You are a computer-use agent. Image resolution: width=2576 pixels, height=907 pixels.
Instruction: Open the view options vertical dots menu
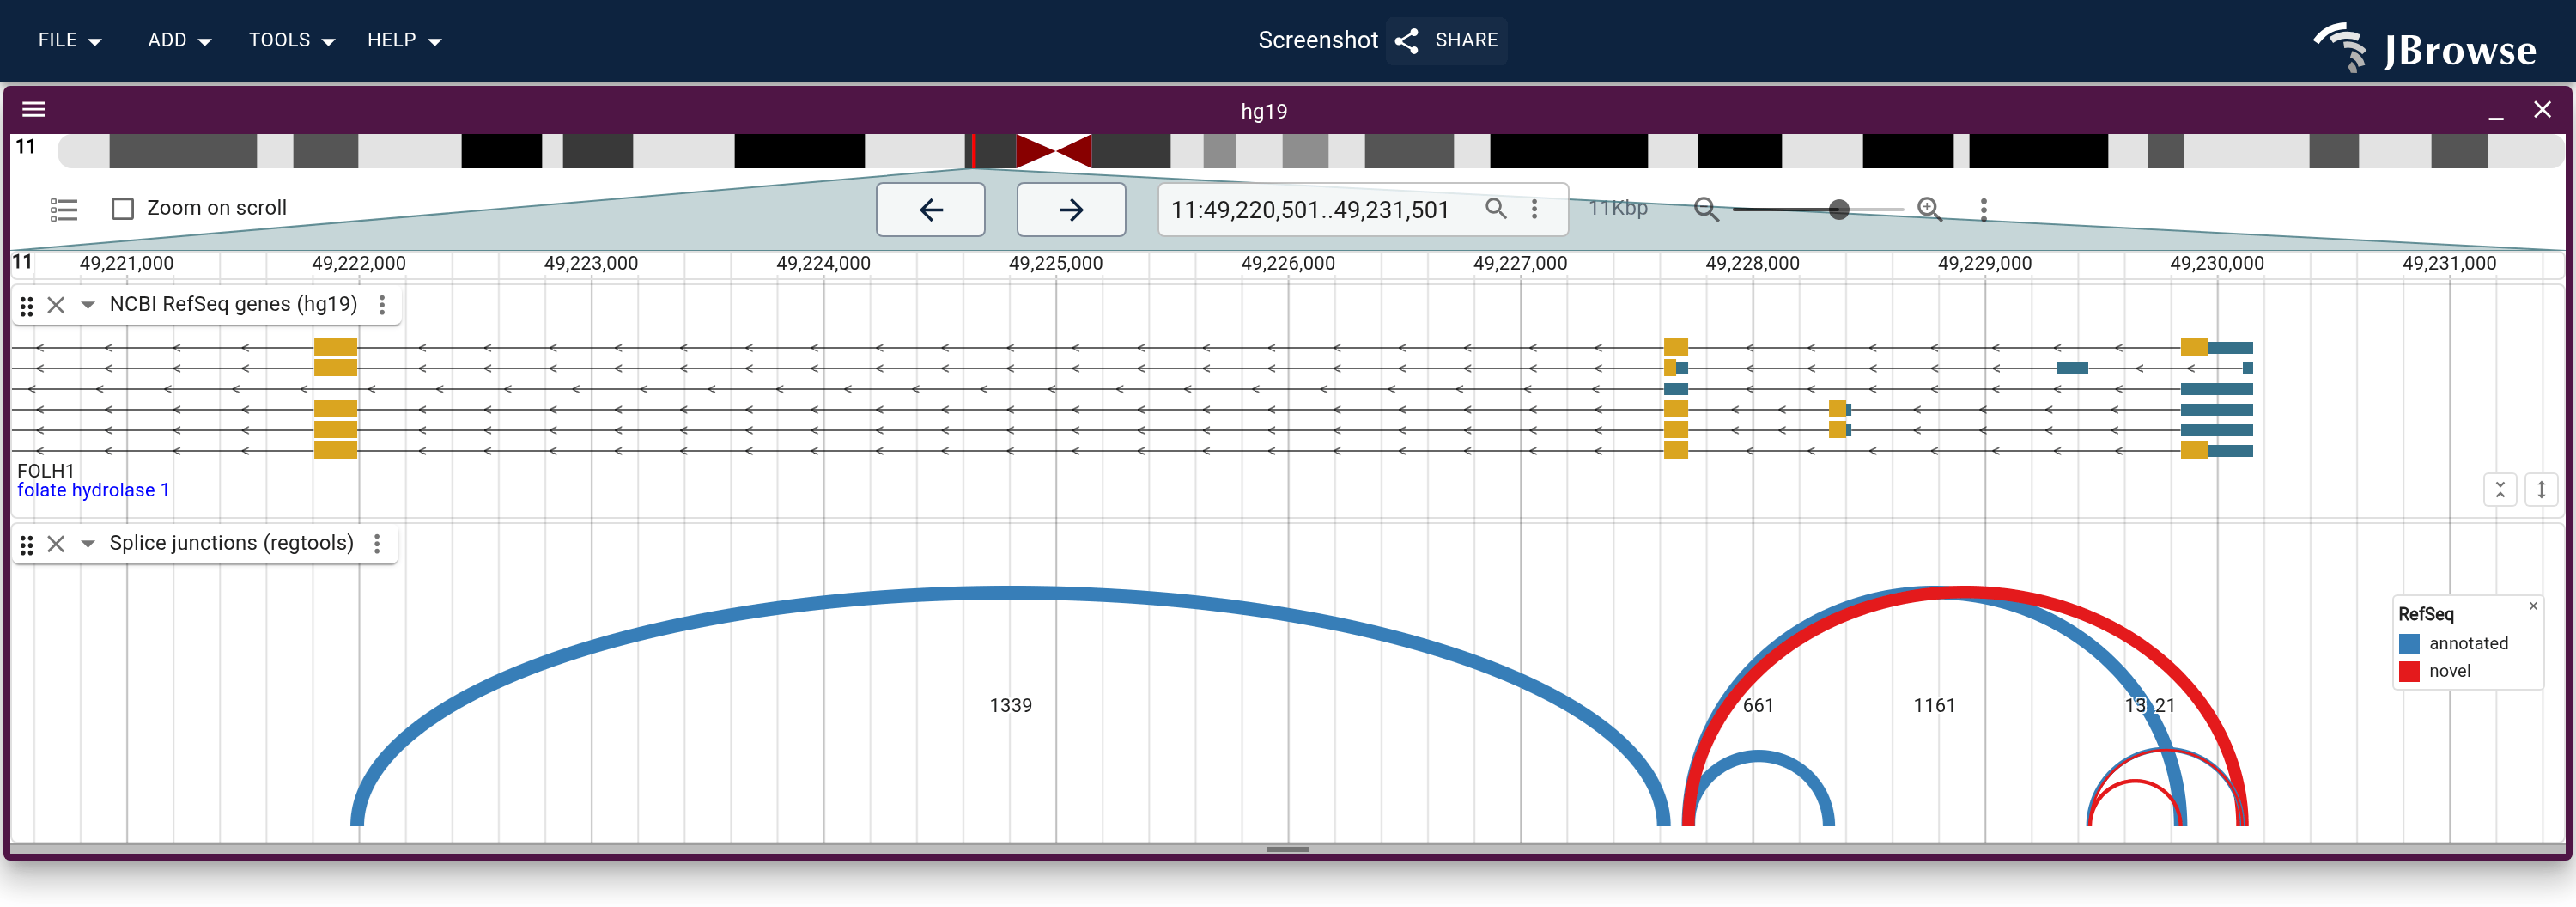coord(1983,209)
